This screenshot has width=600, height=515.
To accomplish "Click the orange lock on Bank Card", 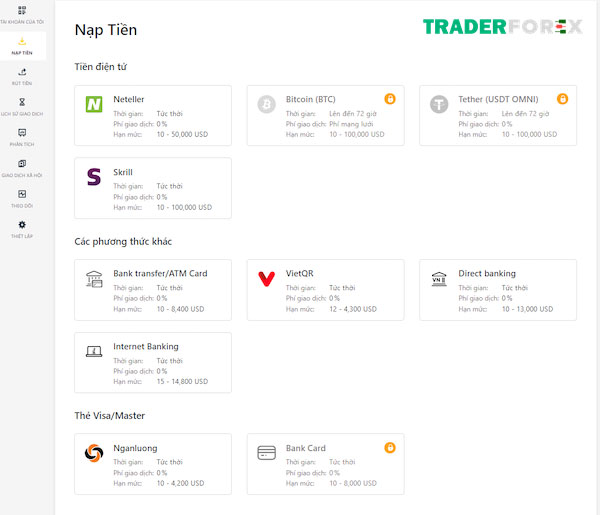I will (390, 448).
